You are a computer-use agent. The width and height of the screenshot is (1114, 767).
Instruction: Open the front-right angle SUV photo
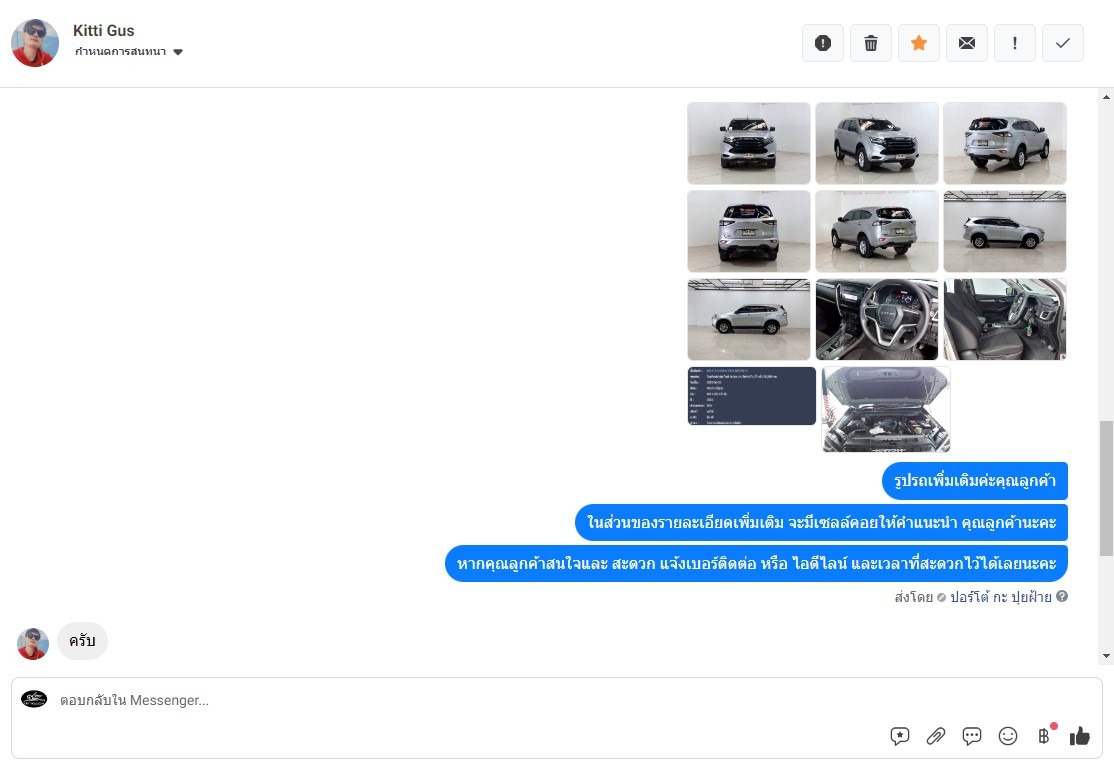(x=877, y=143)
